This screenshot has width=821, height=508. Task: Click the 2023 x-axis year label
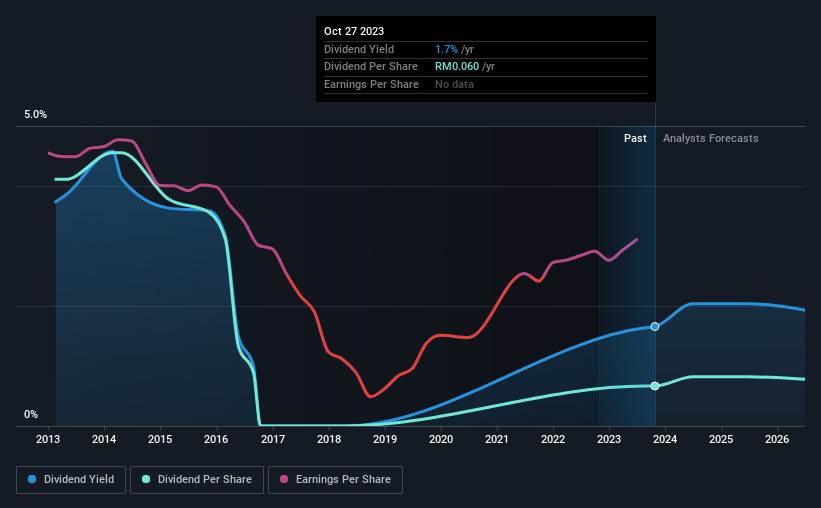(x=609, y=439)
